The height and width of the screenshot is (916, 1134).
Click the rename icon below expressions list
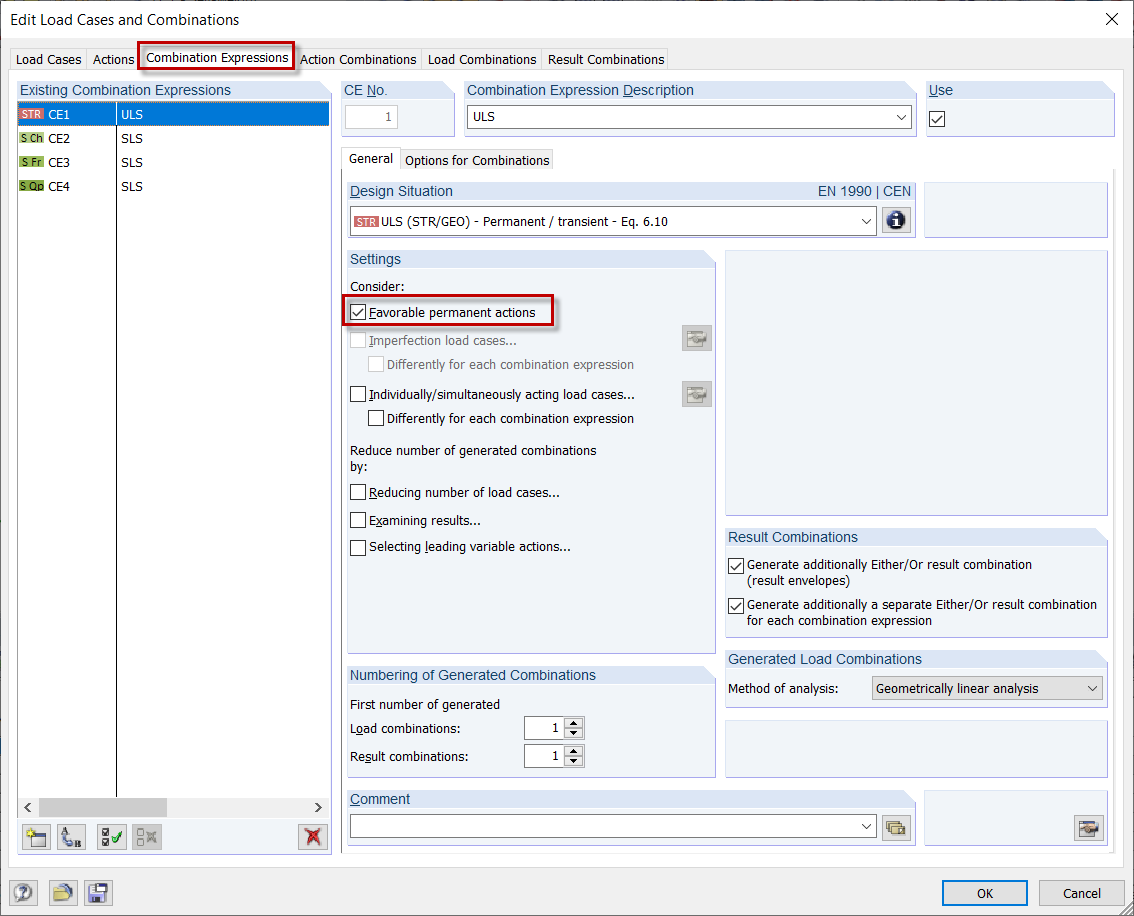pyautogui.click(x=70, y=837)
